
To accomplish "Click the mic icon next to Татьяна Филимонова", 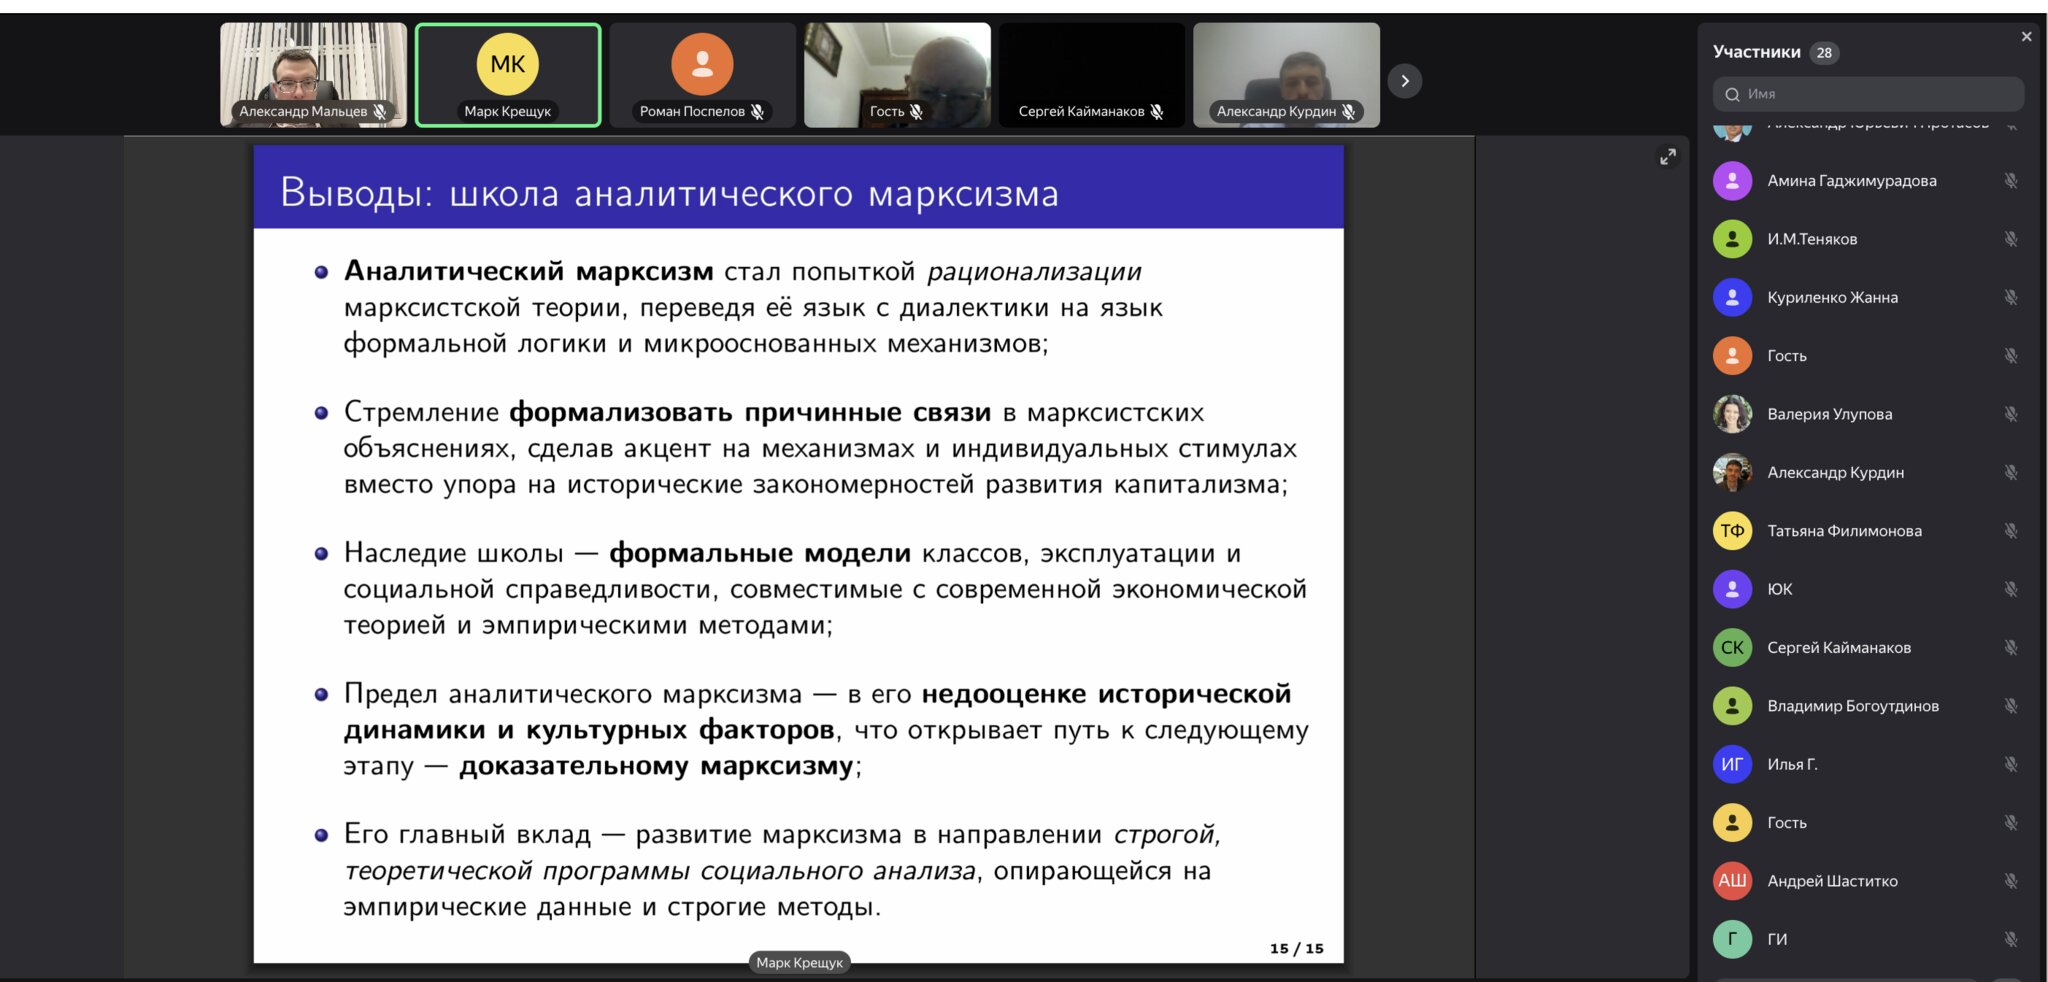I will pos(2011,531).
